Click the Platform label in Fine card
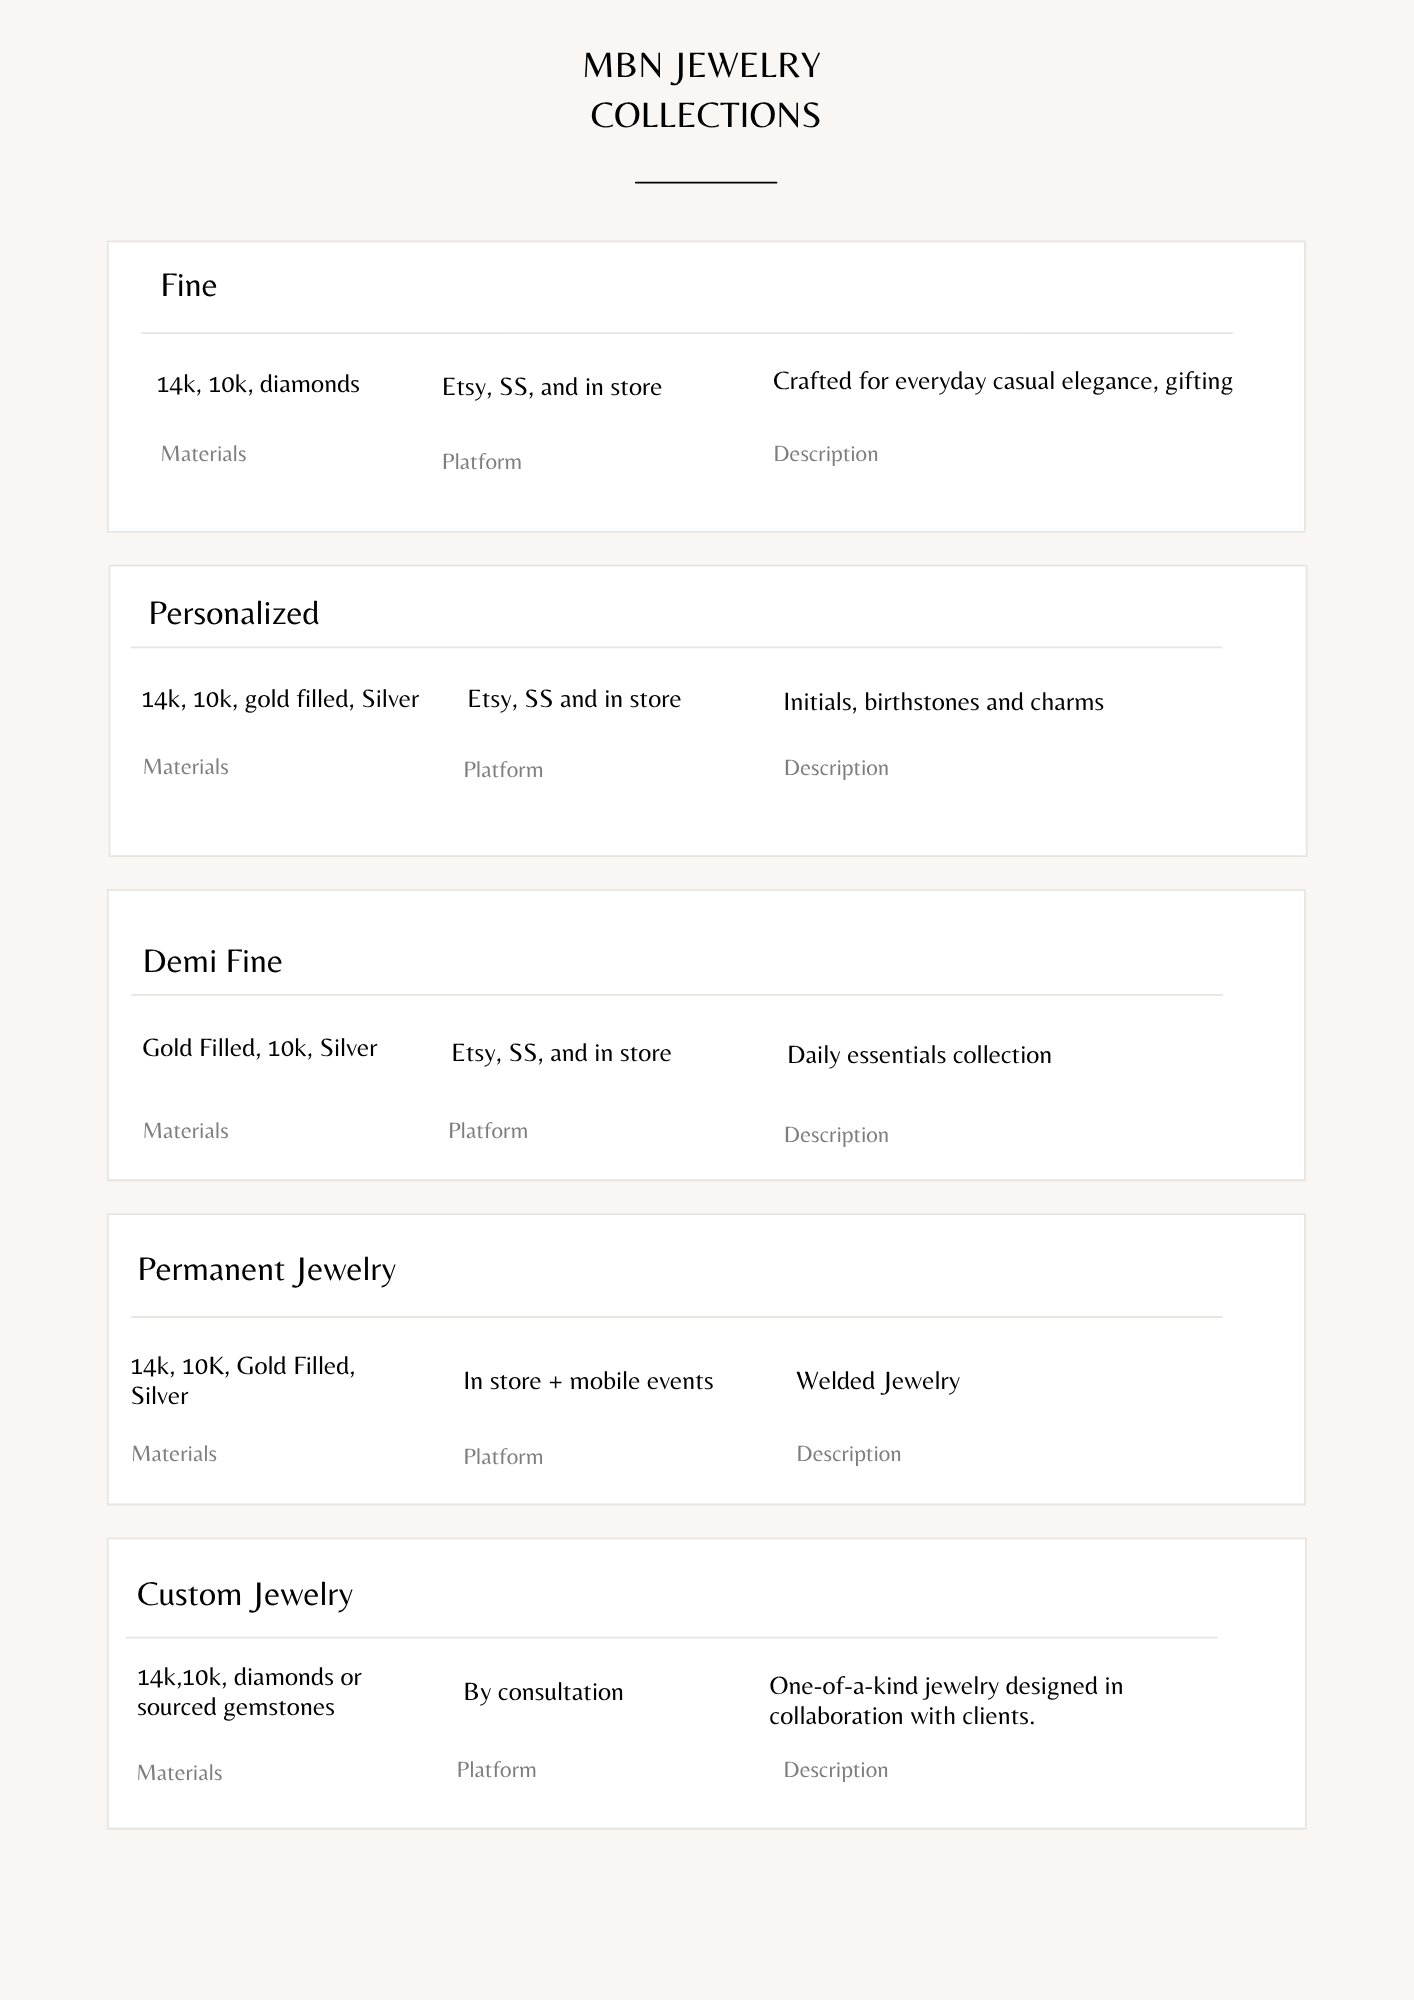Viewport: 1414px width, 2000px height. (x=482, y=462)
